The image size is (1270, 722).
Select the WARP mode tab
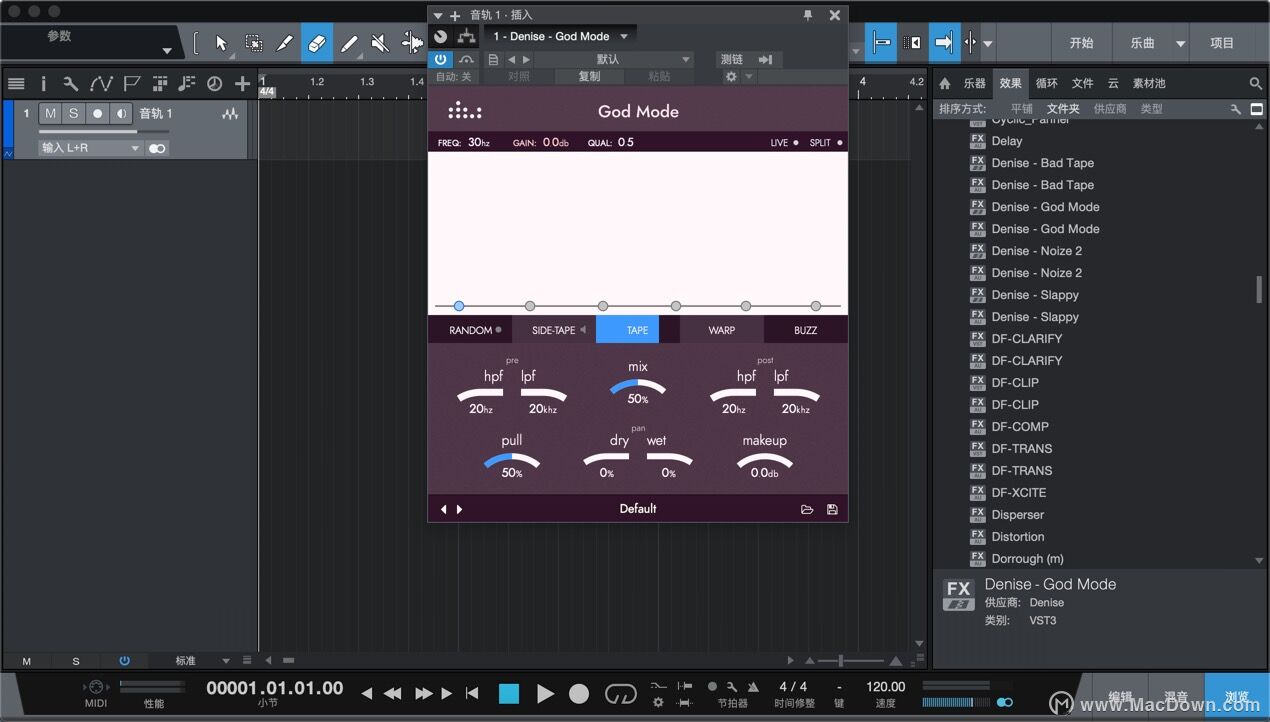pyautogui.click(x=722, y=330)
